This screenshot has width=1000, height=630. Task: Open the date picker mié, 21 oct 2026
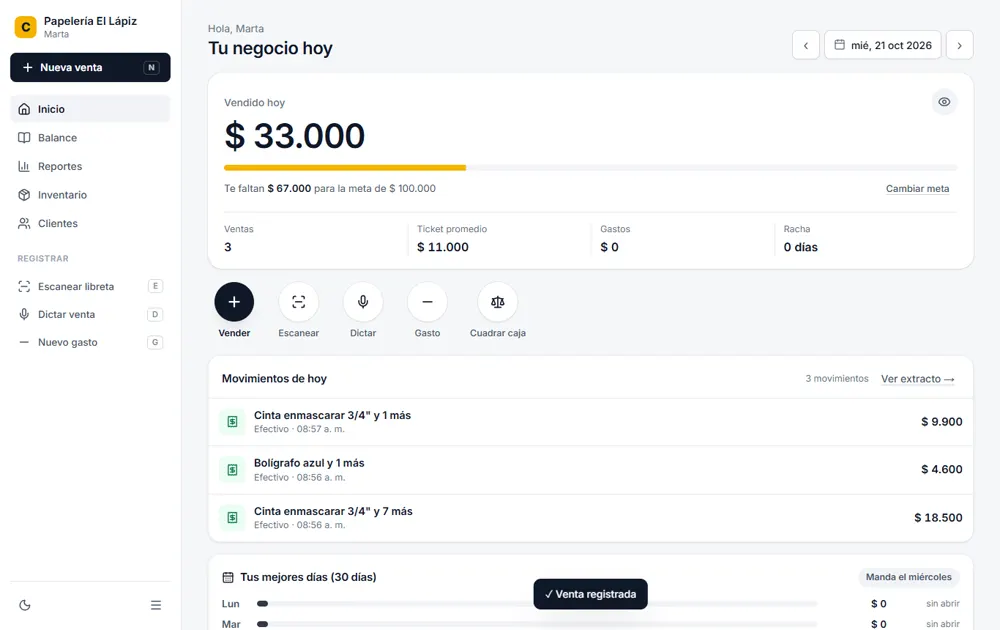(x=883, y=45)
